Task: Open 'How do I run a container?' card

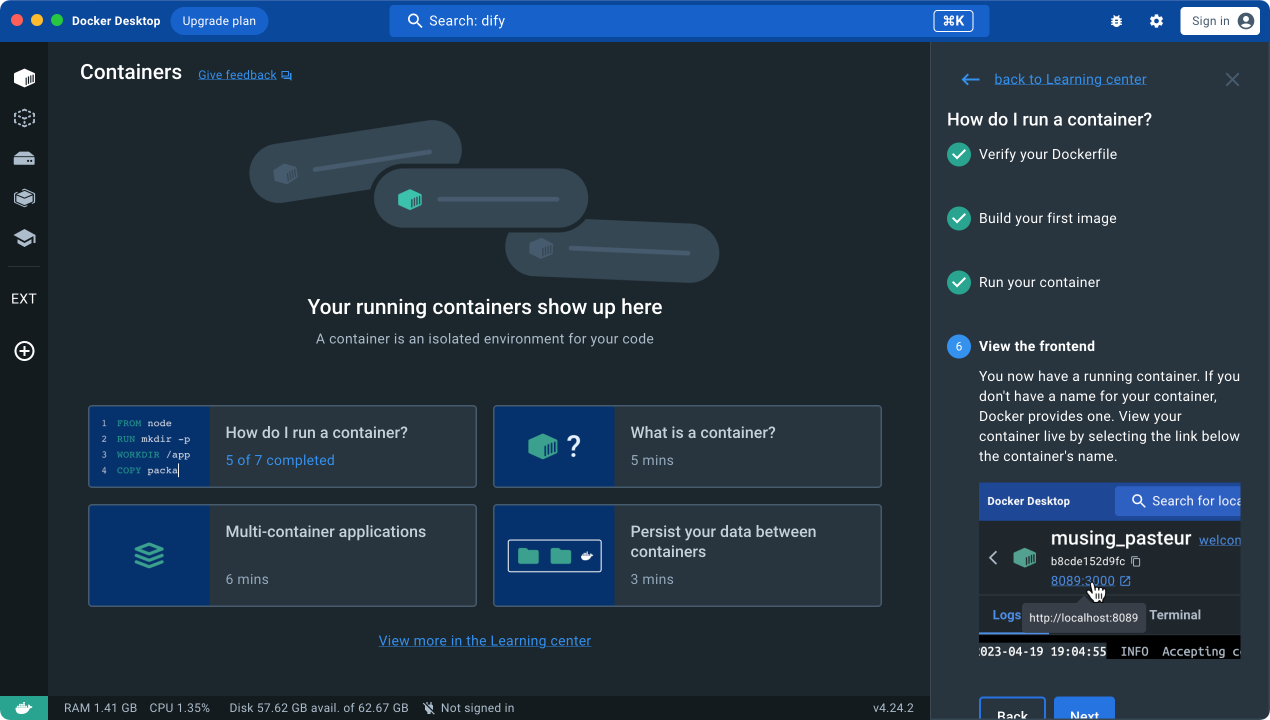Action: [282, 446]
